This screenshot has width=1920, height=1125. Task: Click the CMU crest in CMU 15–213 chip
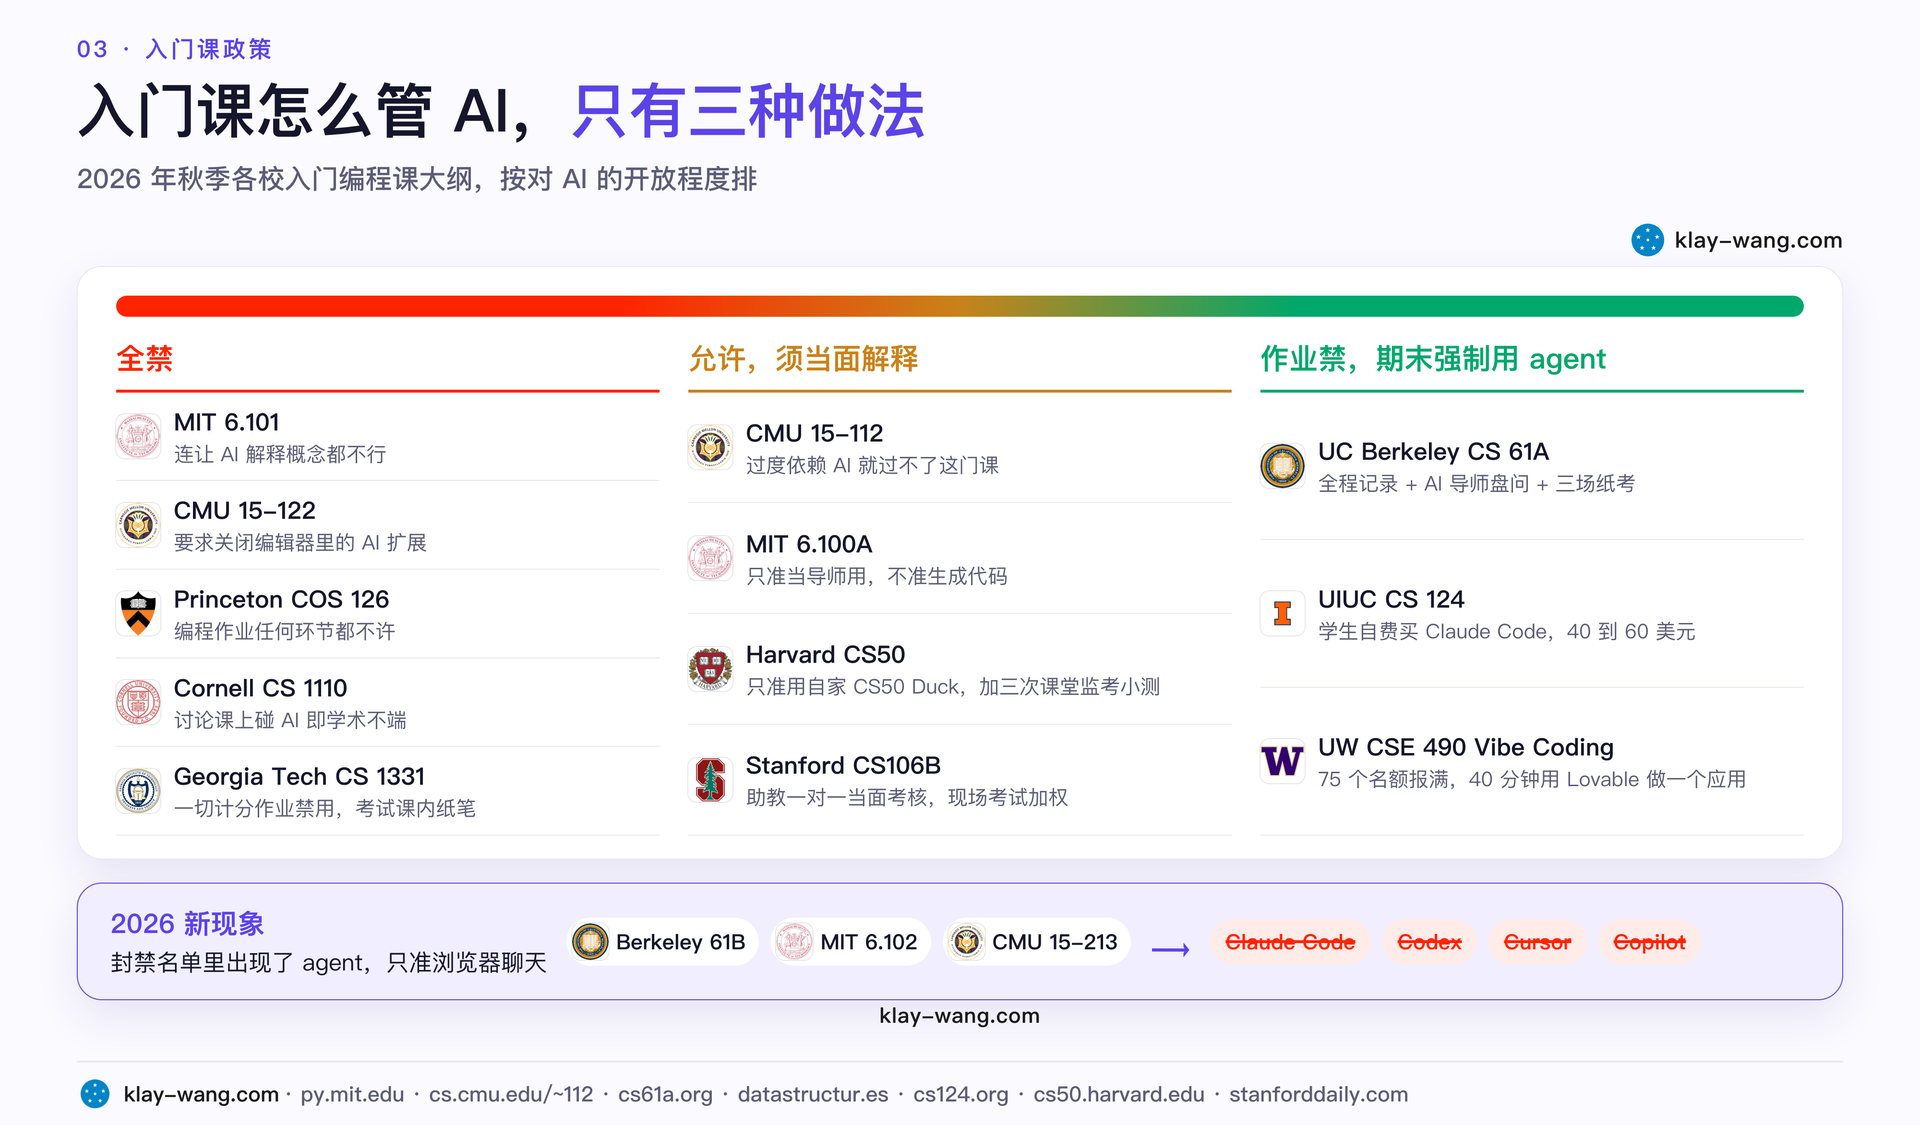(966, 942)
